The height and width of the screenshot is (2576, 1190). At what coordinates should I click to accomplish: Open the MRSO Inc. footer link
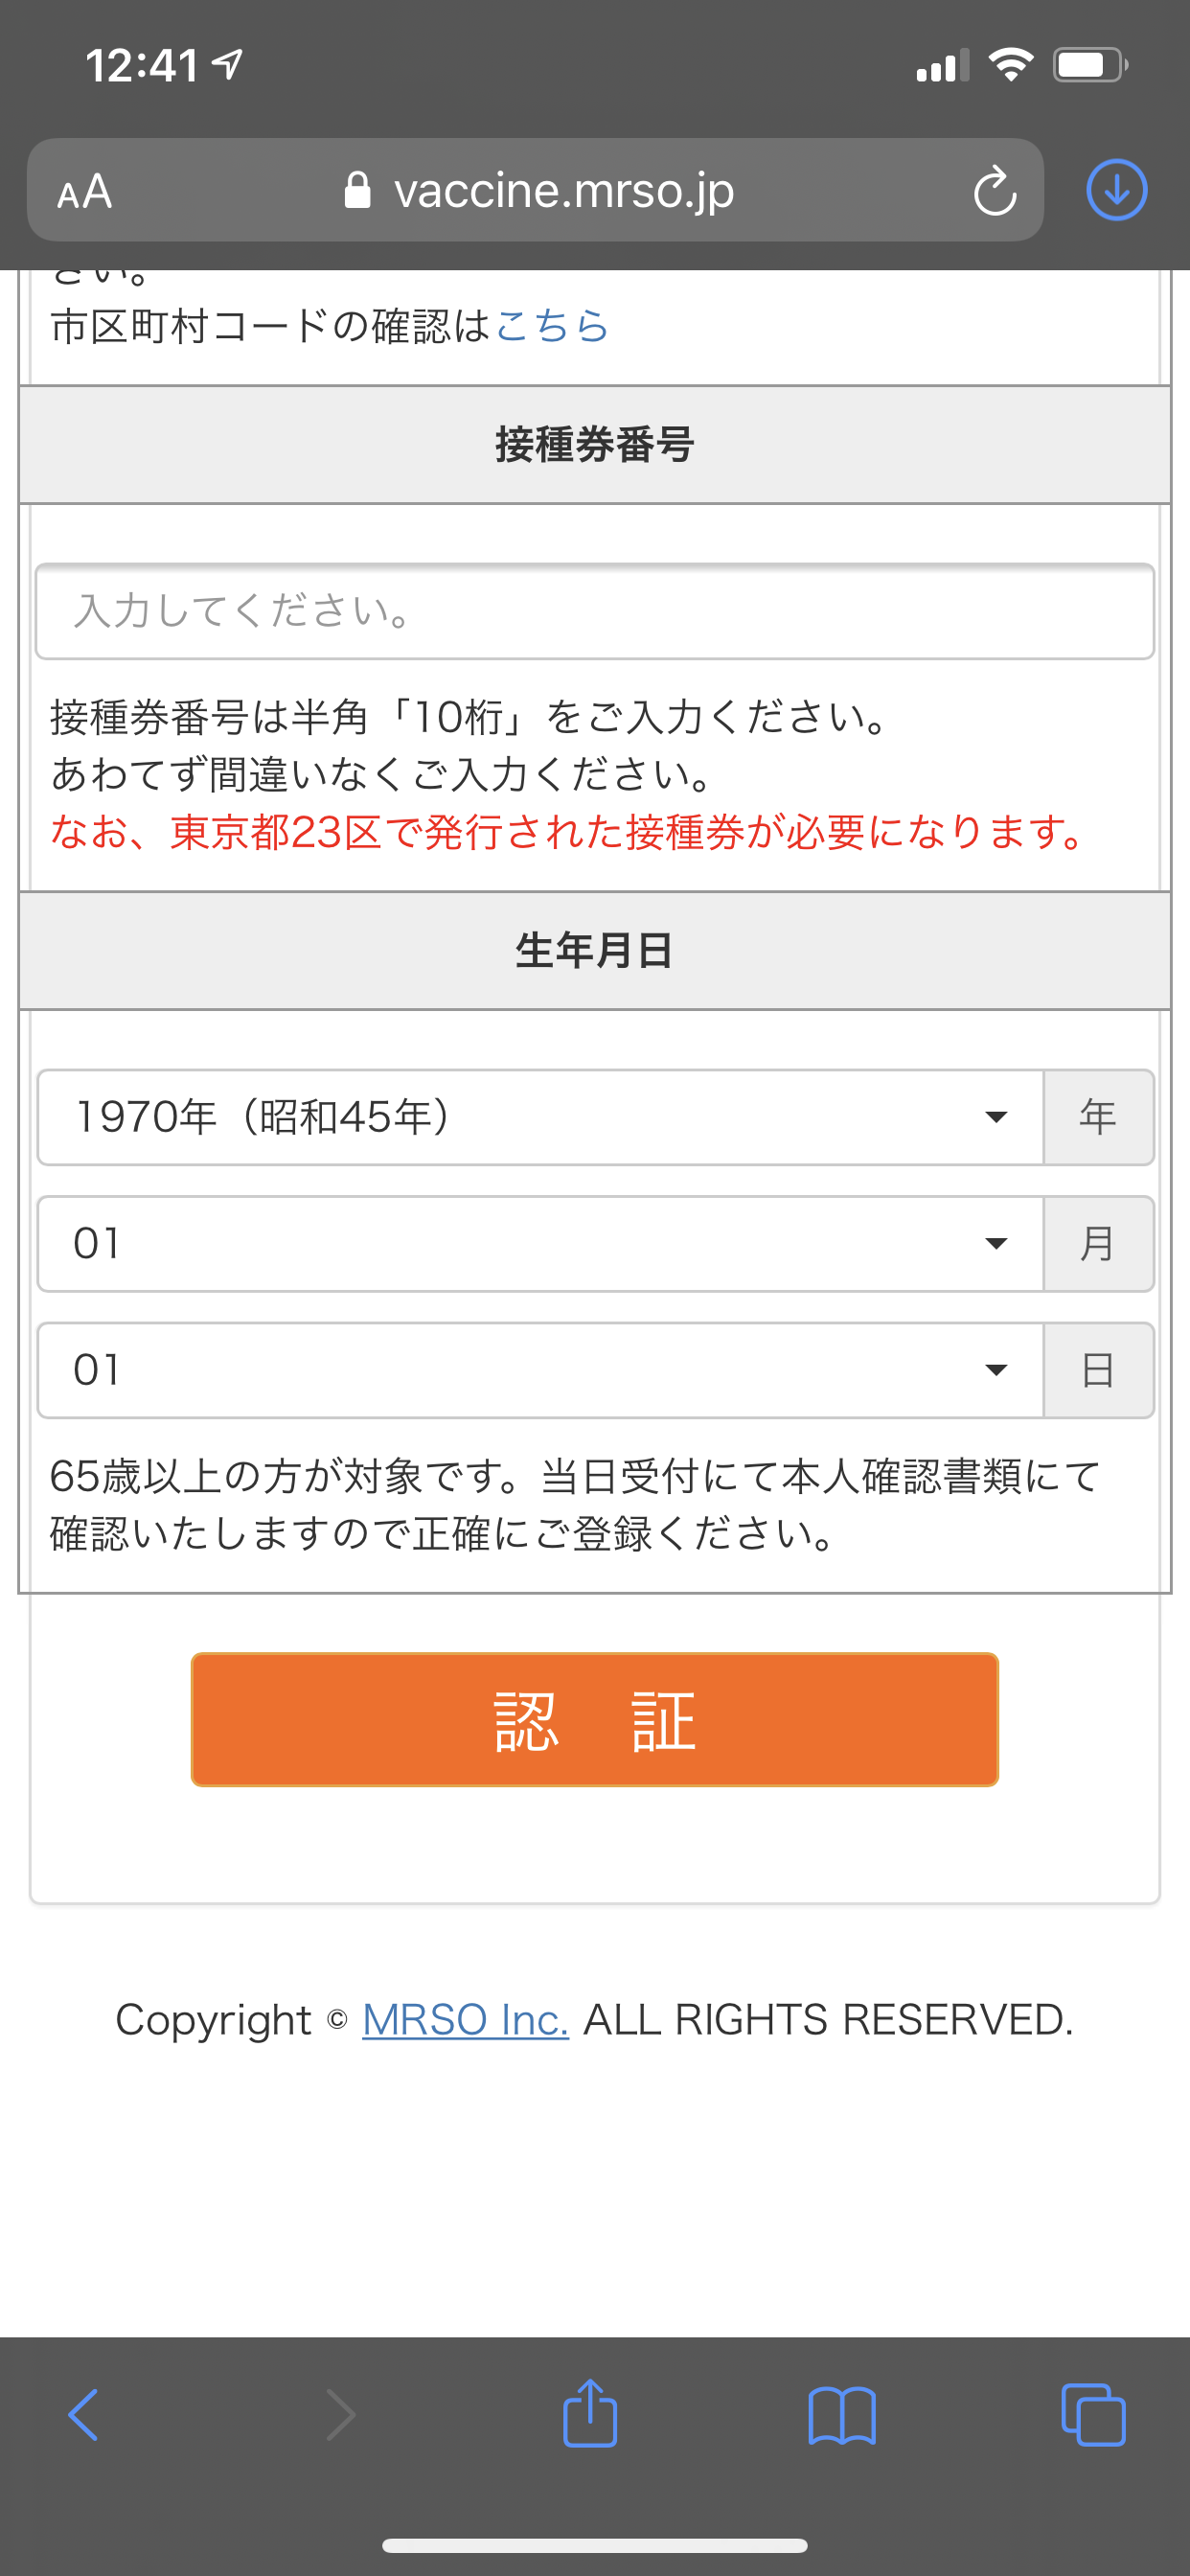pos(465,2019)
